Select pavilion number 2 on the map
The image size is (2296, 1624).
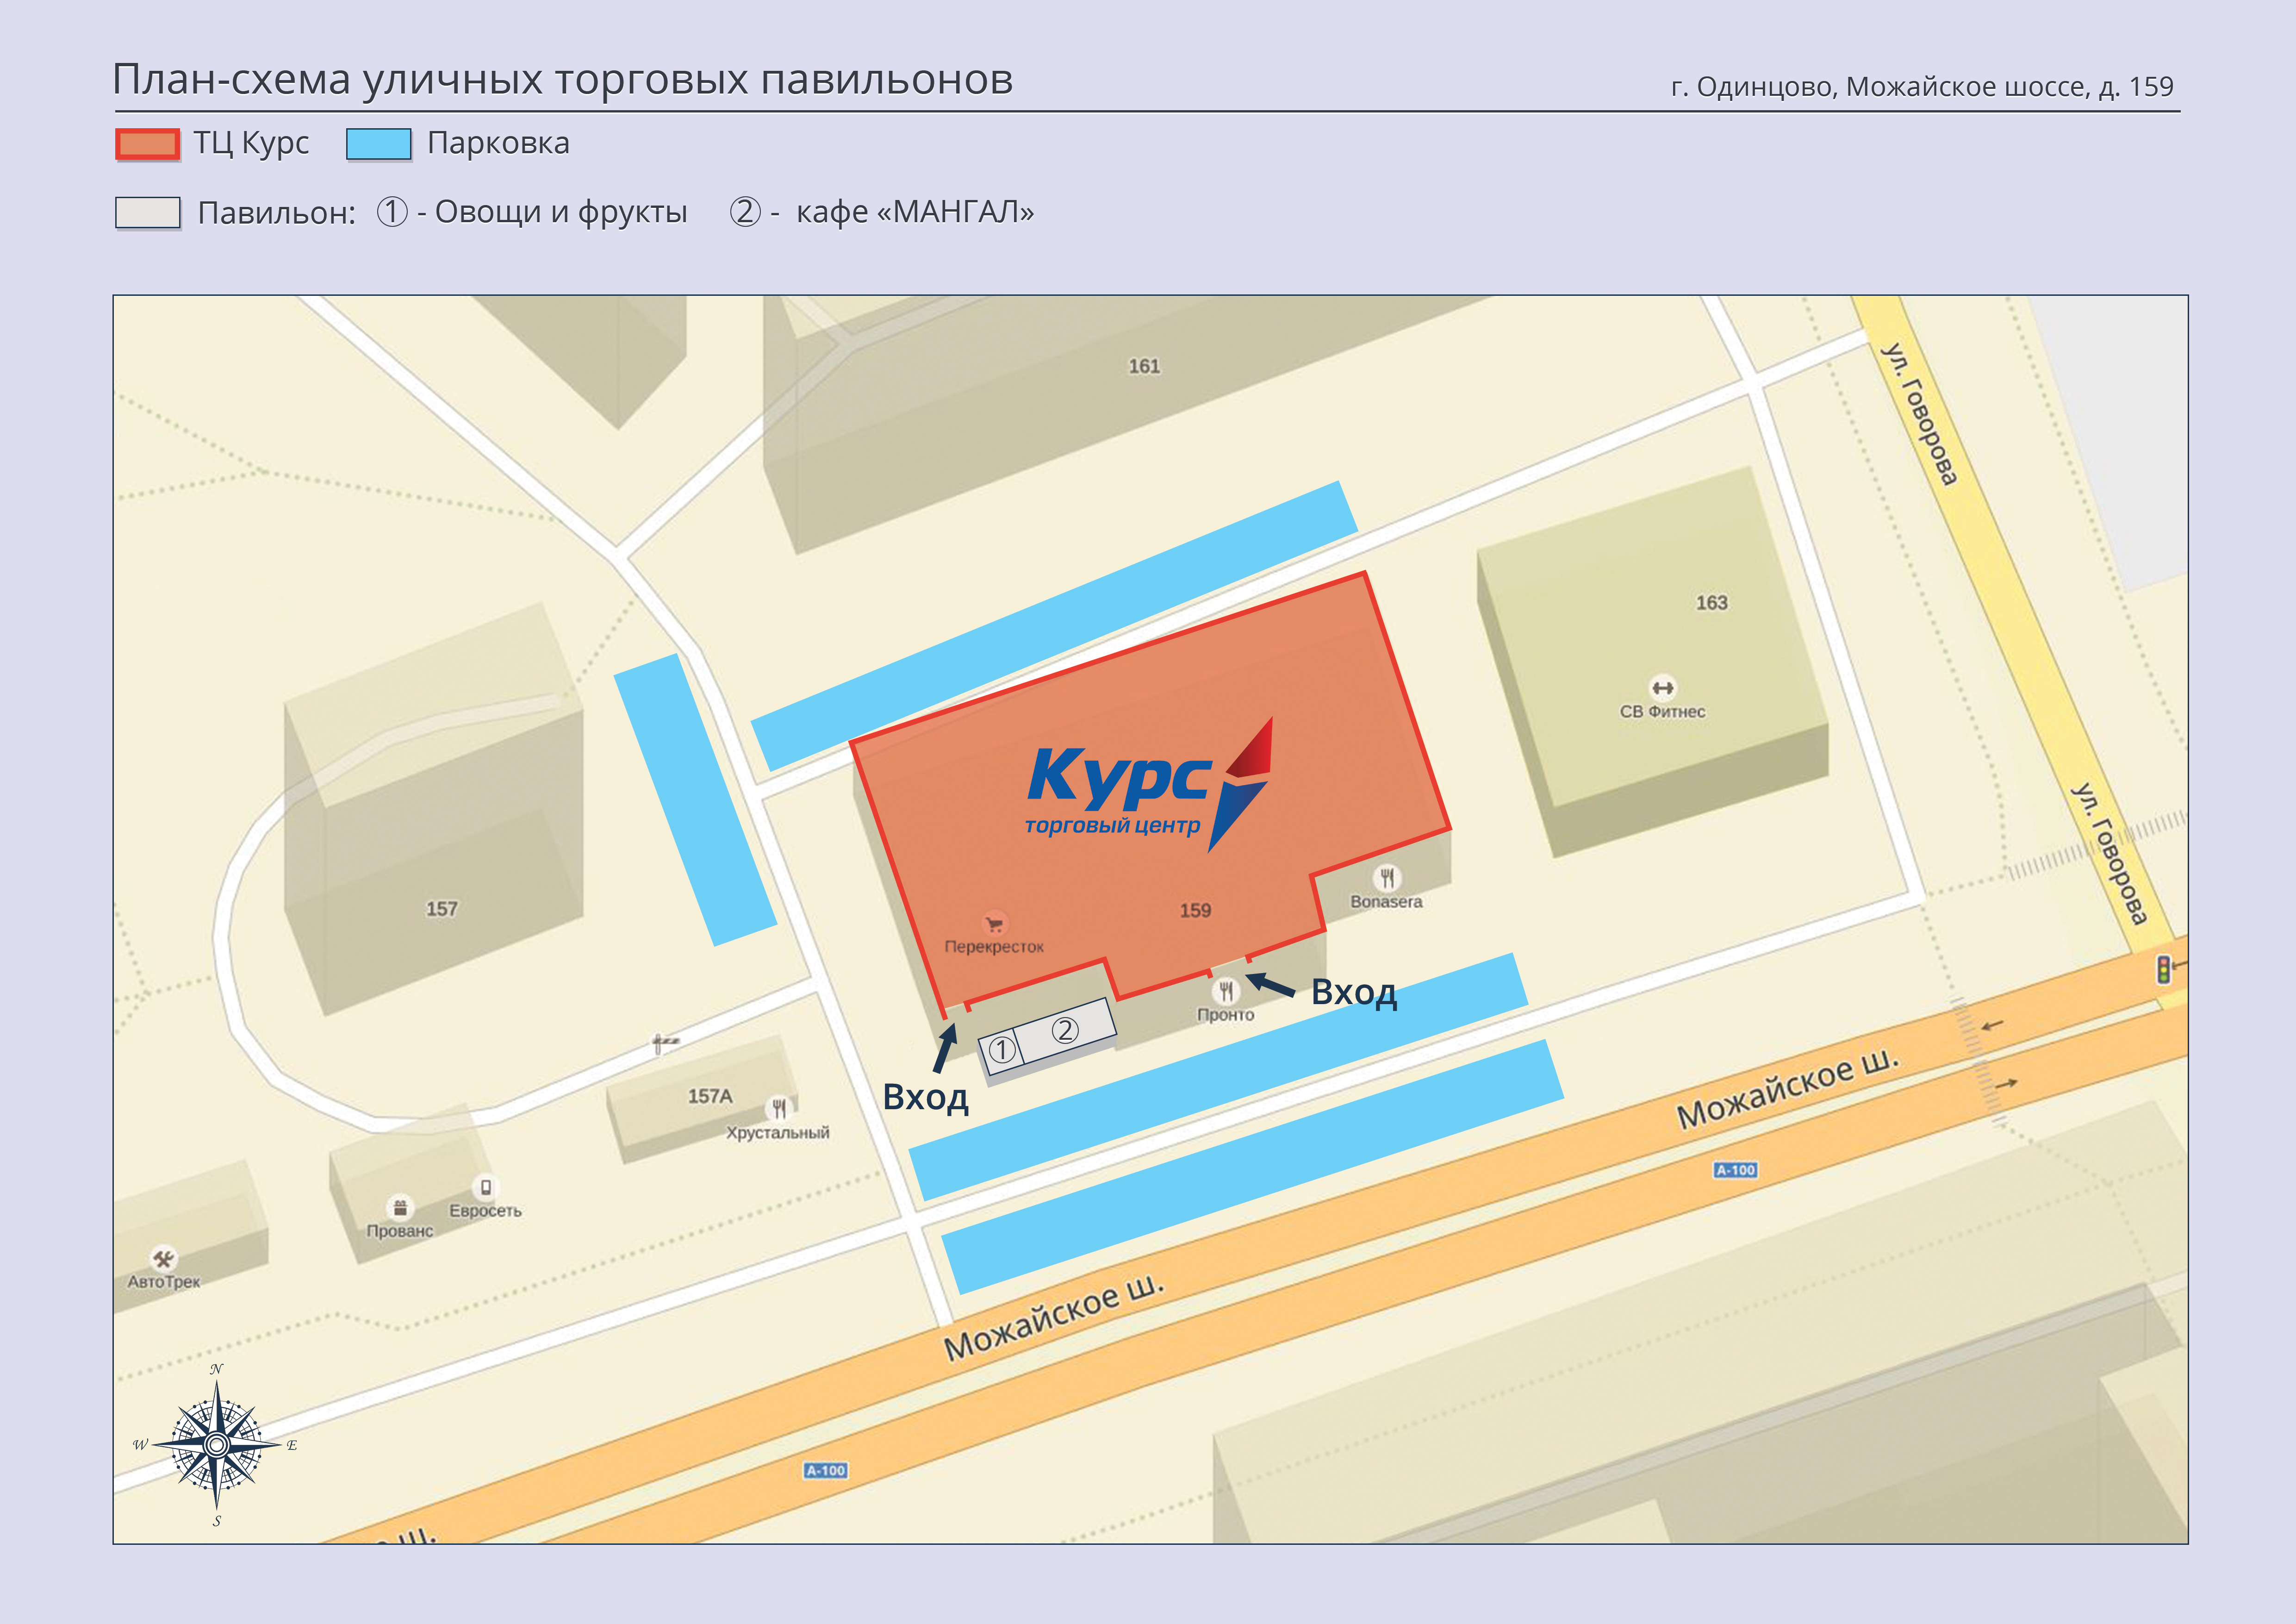click(x=1065, y=1030)
